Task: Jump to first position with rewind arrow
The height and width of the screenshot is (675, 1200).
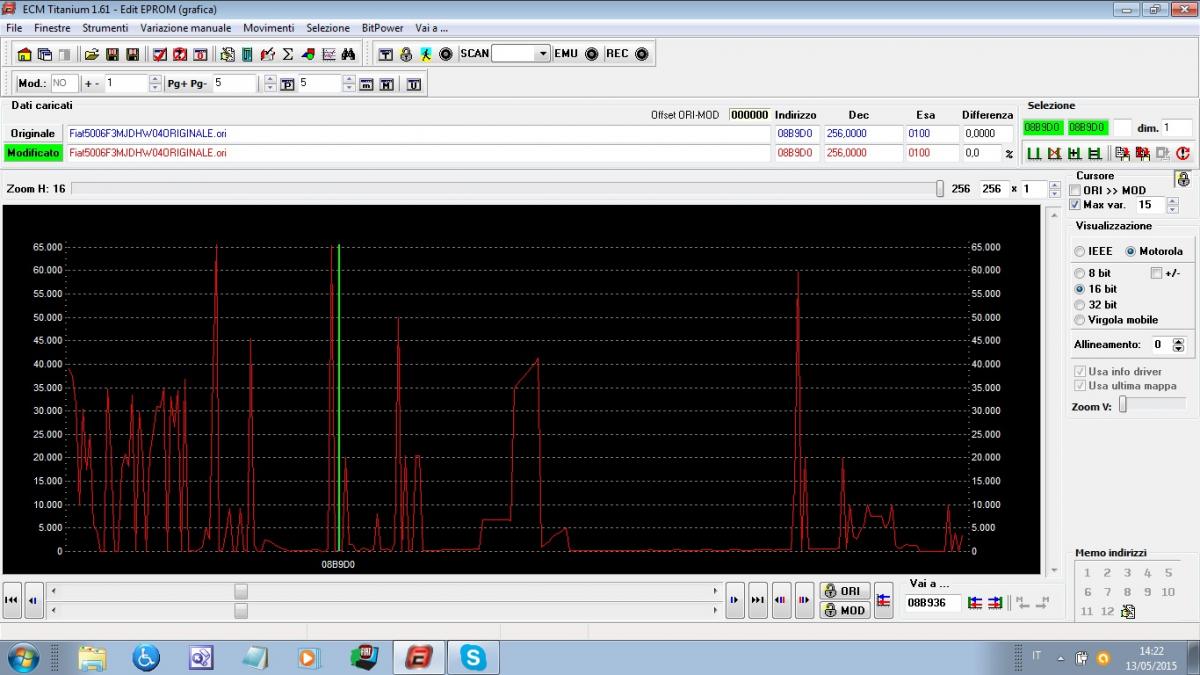Action: click(x=12, y=601)
